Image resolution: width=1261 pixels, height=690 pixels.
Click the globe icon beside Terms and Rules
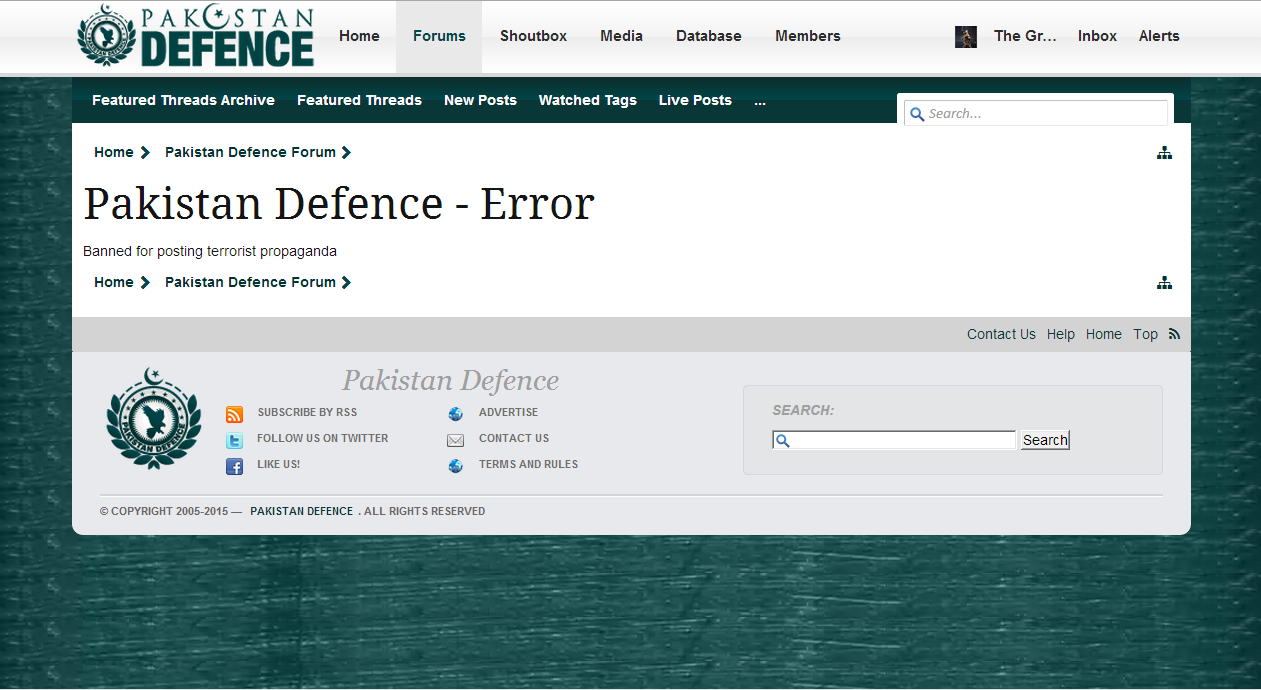click(455, 466)
